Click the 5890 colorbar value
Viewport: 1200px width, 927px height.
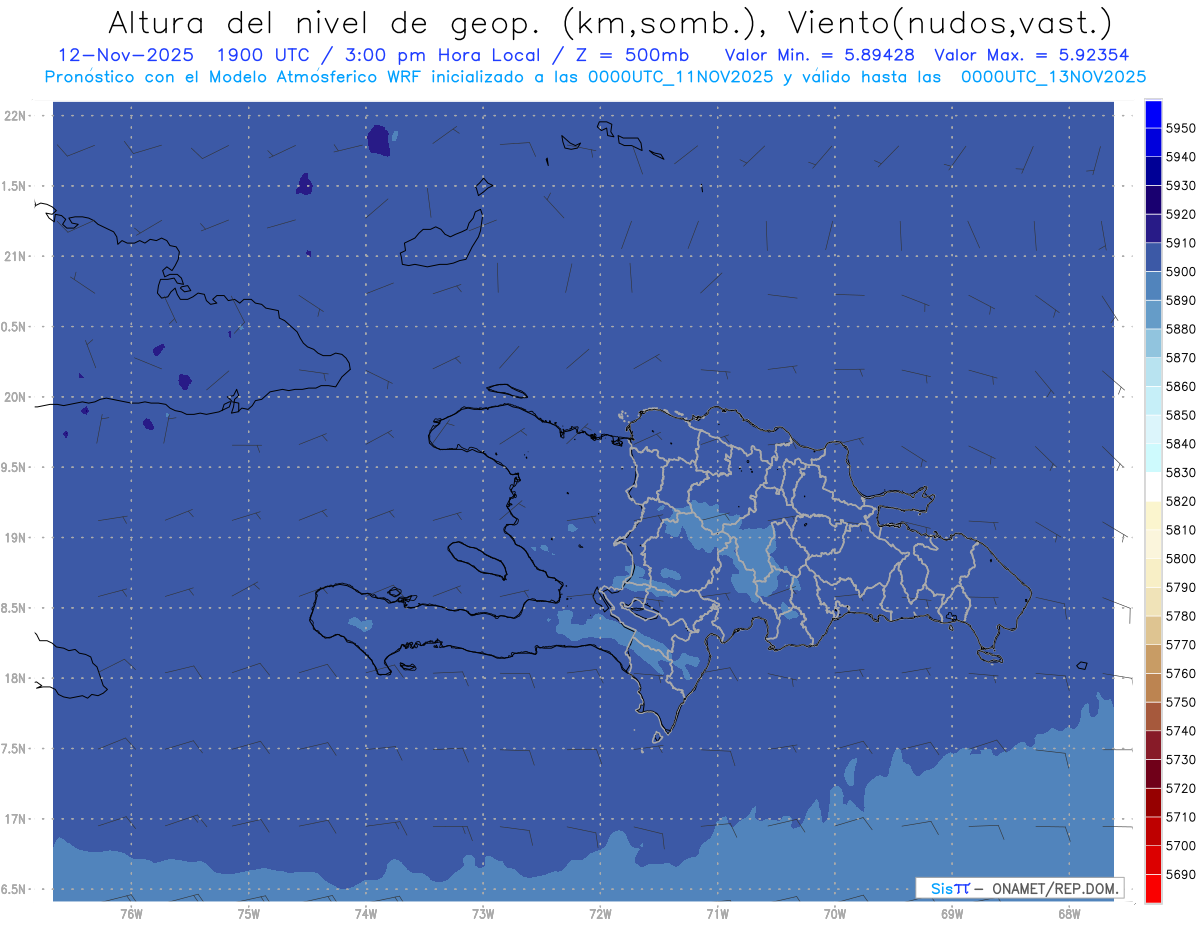point(1181,300)
